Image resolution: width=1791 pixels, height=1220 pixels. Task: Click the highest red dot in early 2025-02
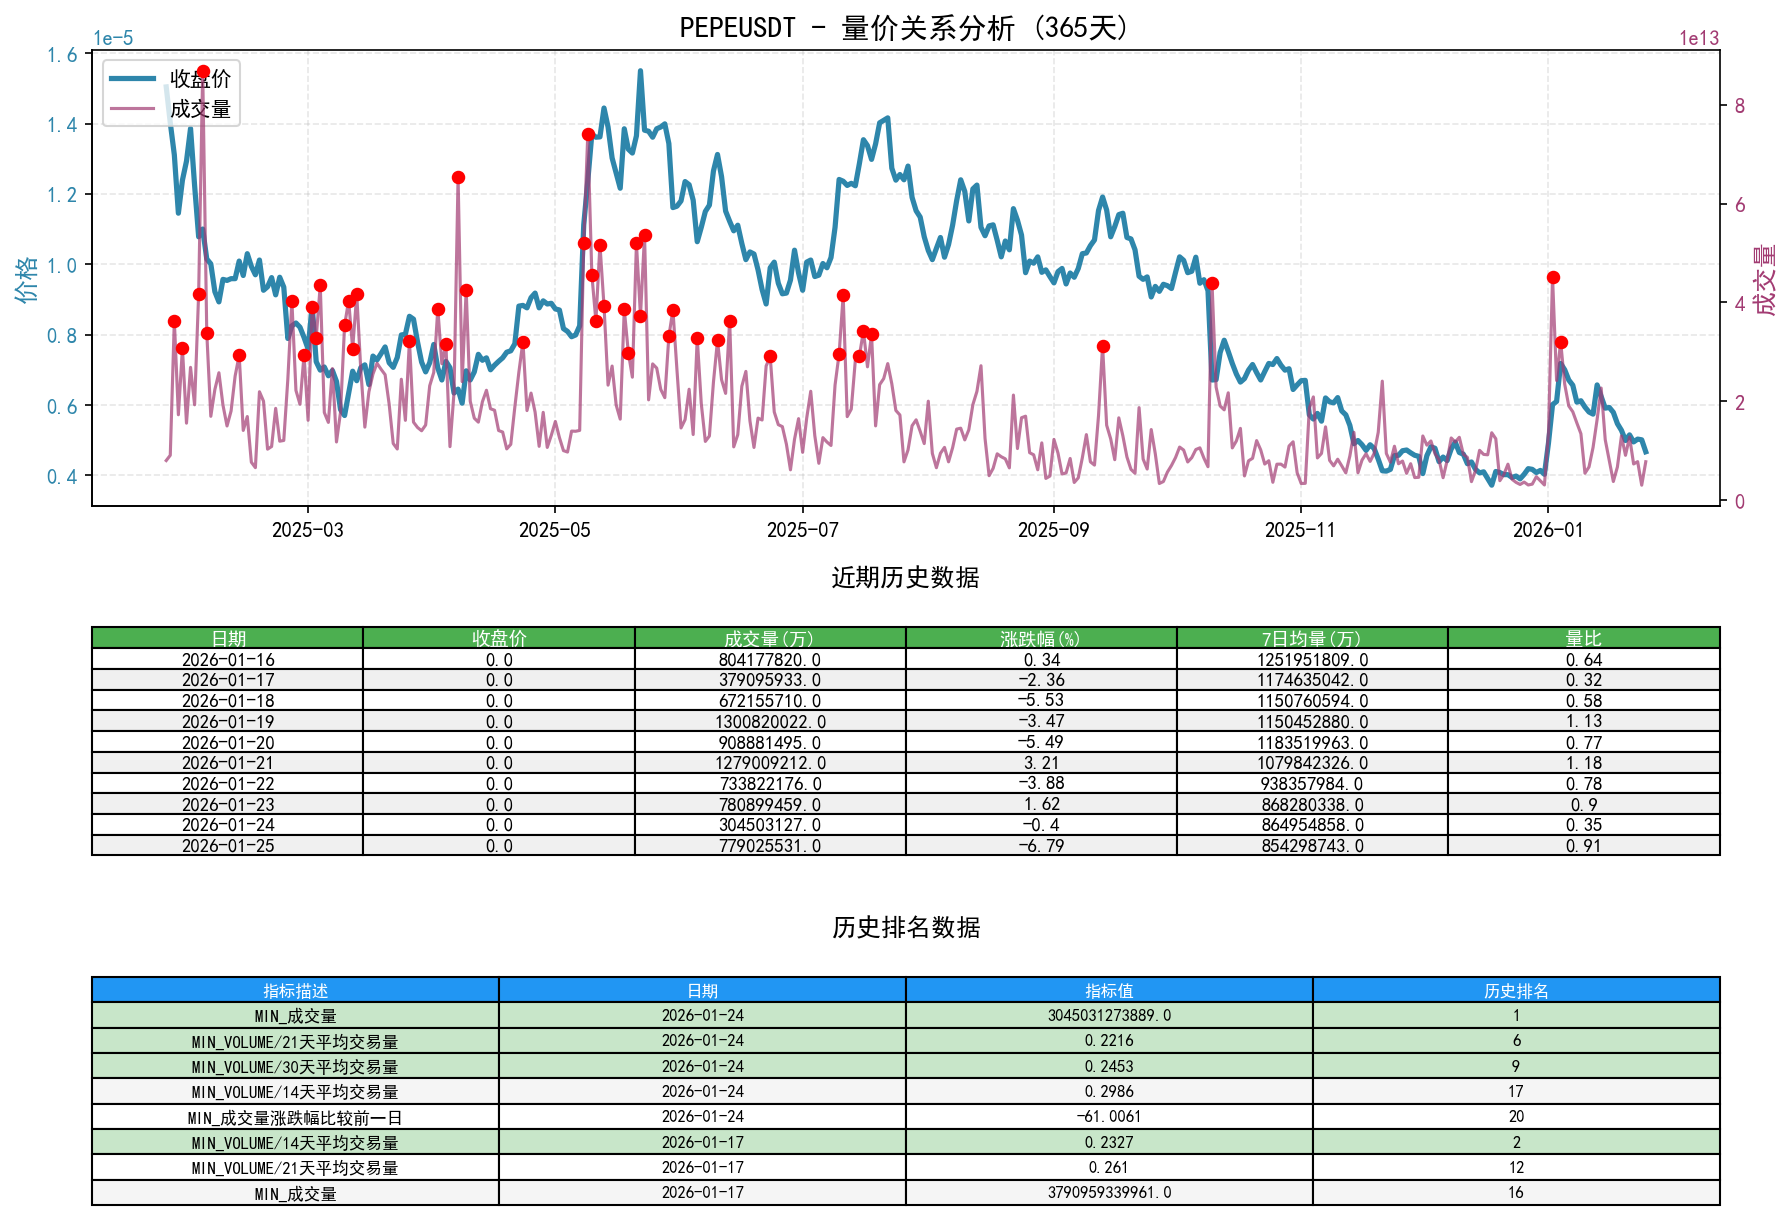pyautogui.click(x=202, y=69)
